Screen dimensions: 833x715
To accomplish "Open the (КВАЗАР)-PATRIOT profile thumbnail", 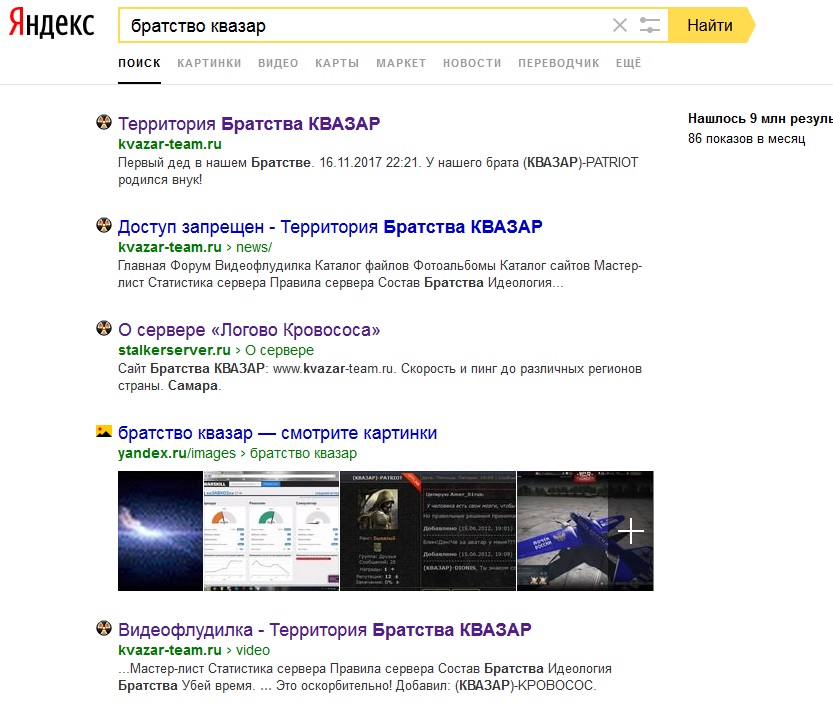I will click(x=428, y=531).
